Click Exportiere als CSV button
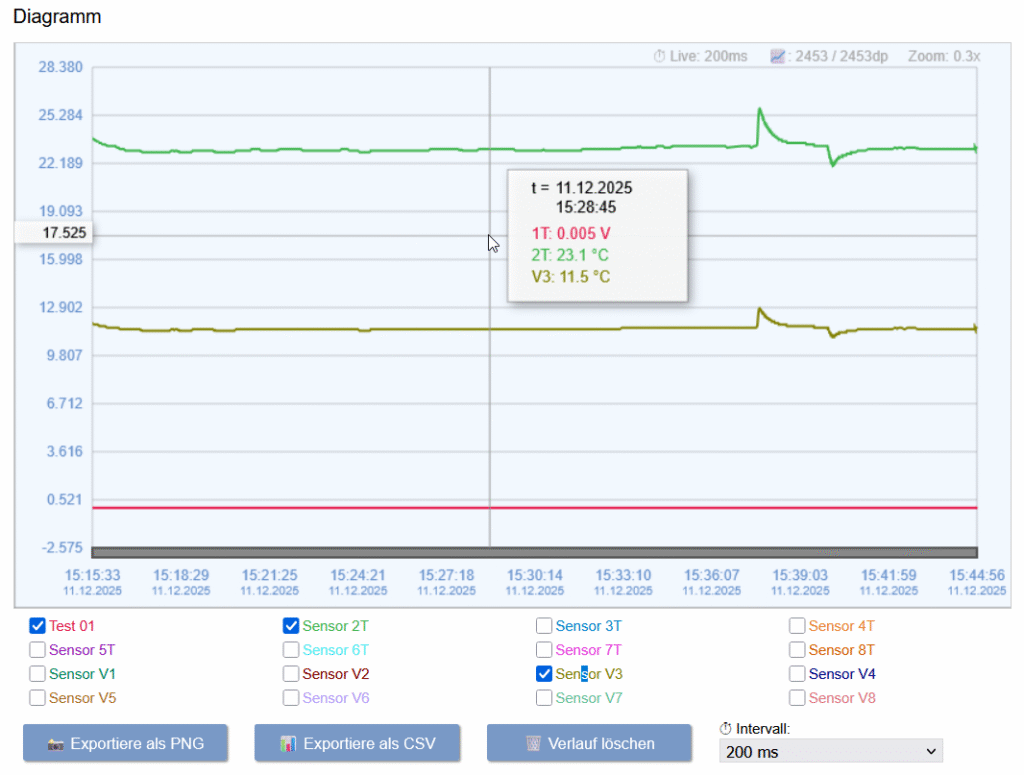 click(357, 743)
